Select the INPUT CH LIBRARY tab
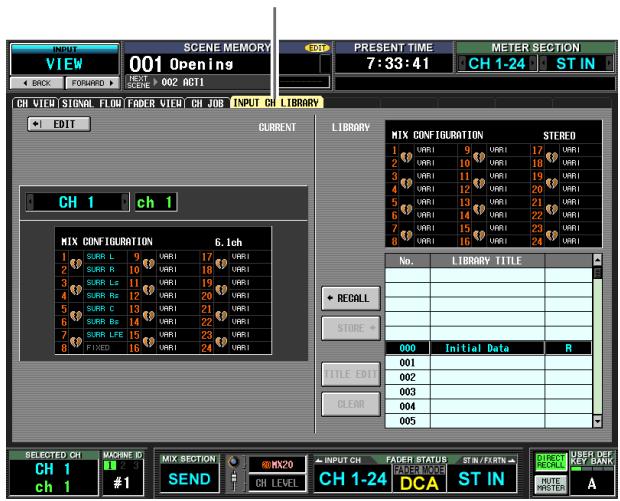Viewport: 620px width, 501px height. (x=276, y=103)
